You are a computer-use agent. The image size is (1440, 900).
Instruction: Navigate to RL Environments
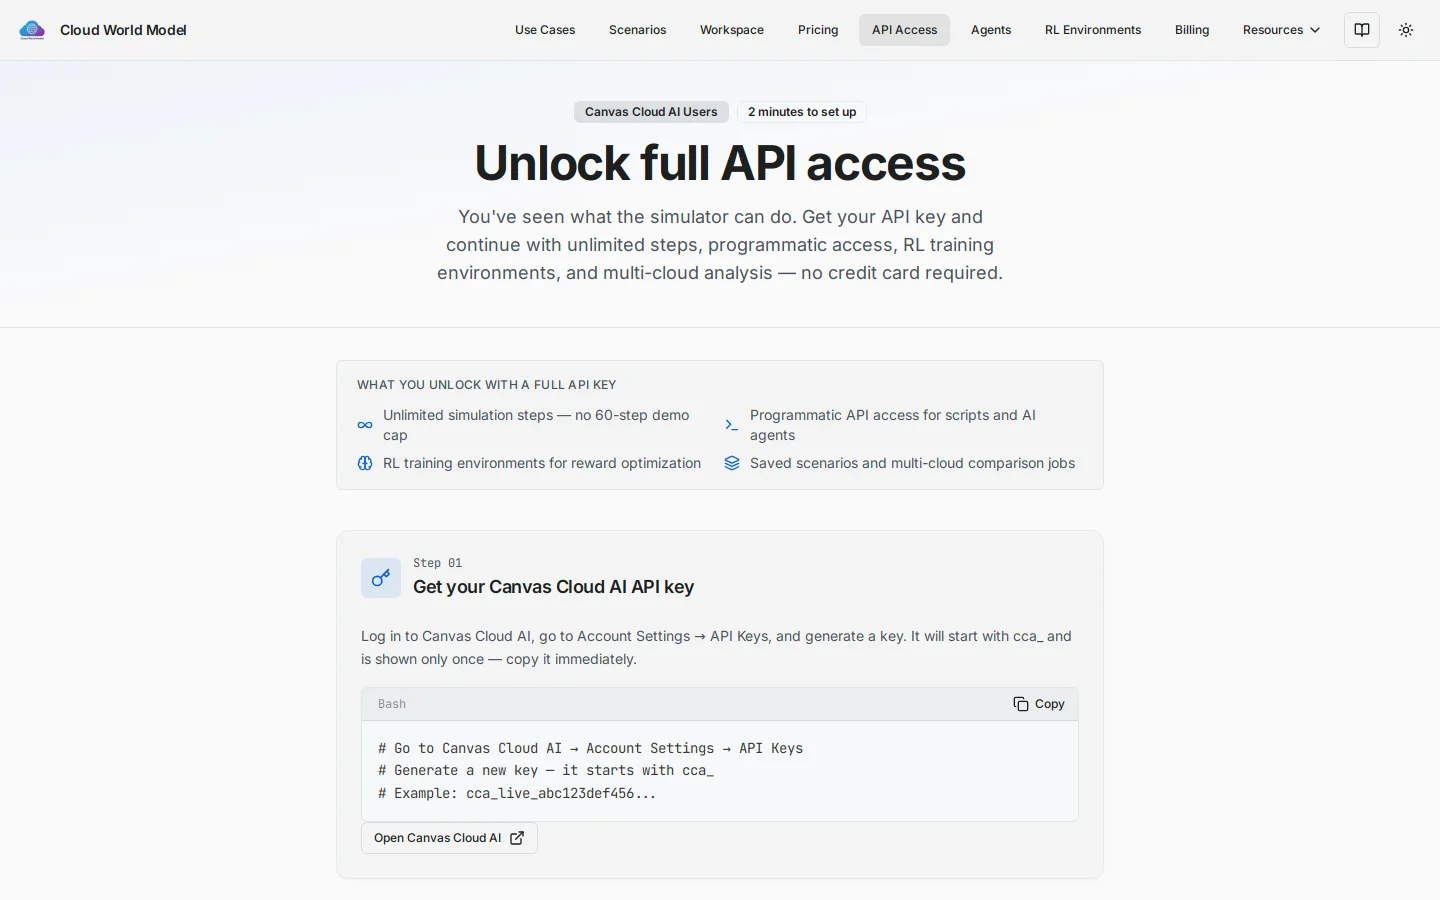(x=1093, y=30)
